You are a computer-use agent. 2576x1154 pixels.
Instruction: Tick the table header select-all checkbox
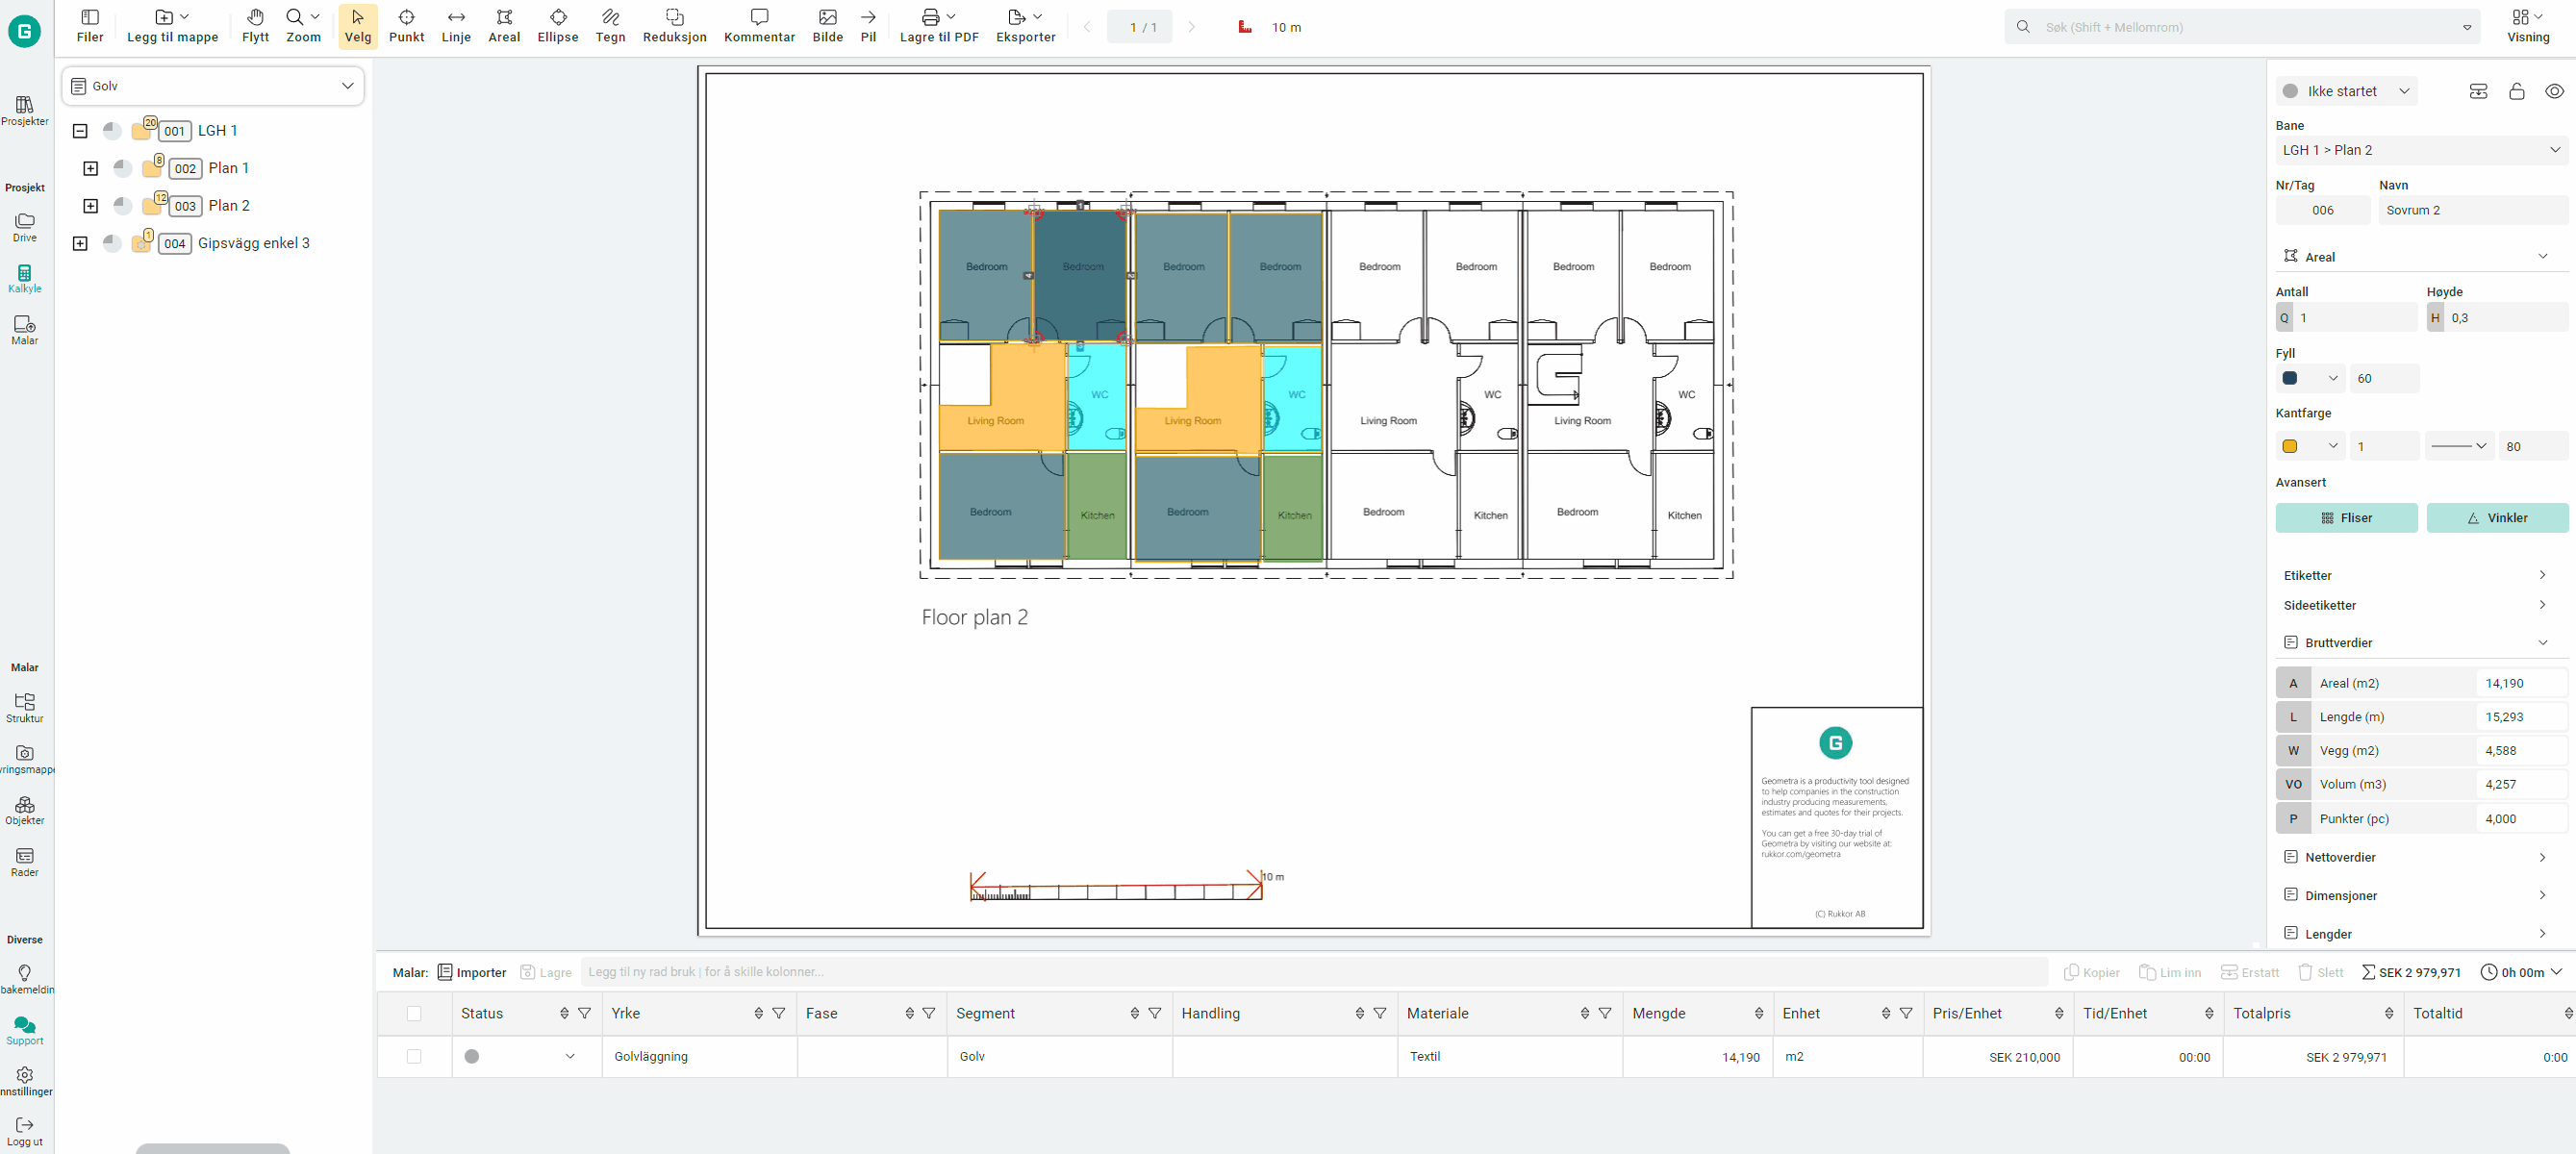(414, 1013)
